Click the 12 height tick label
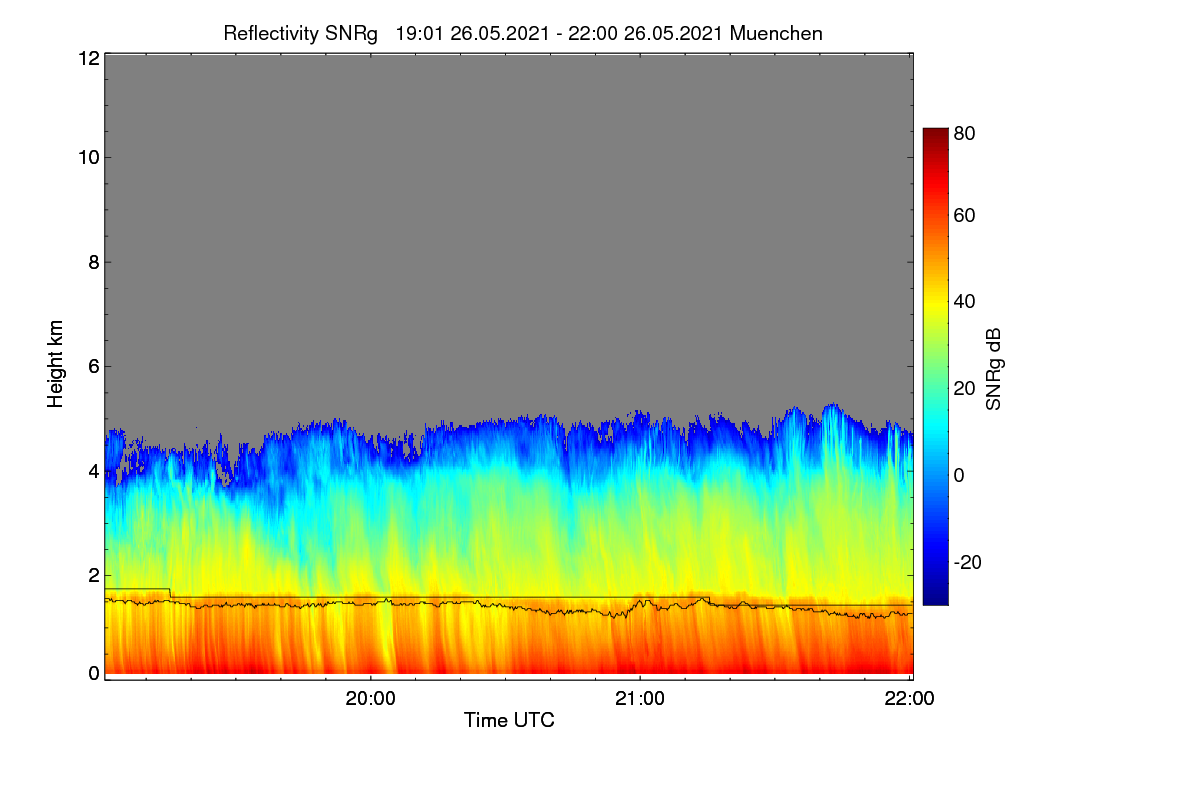 tap(87, 58)
